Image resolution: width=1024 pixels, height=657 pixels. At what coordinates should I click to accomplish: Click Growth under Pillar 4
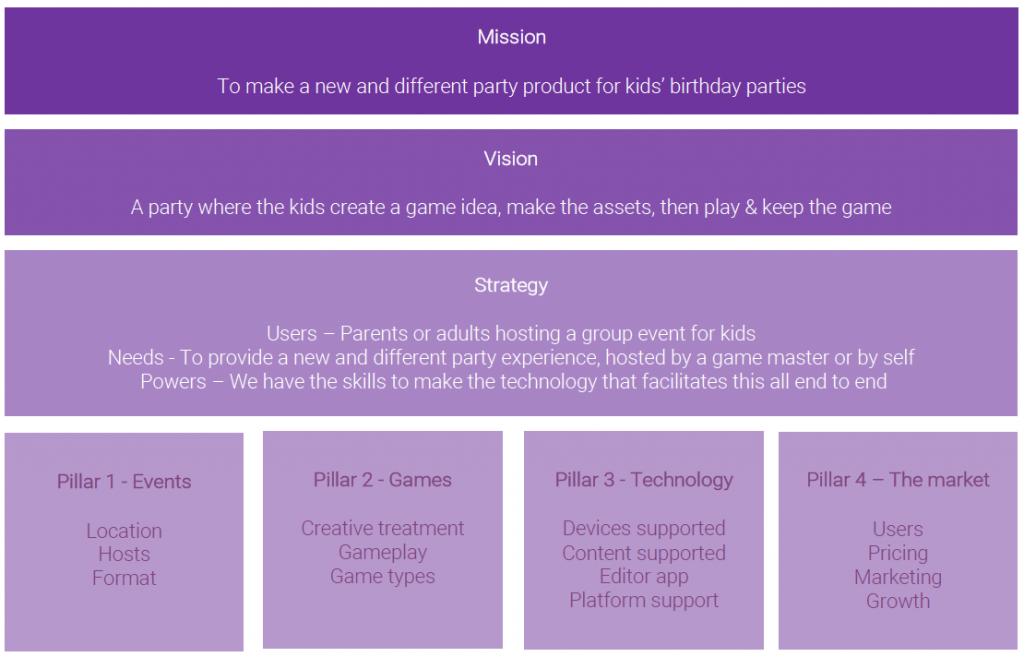point(898,601)
